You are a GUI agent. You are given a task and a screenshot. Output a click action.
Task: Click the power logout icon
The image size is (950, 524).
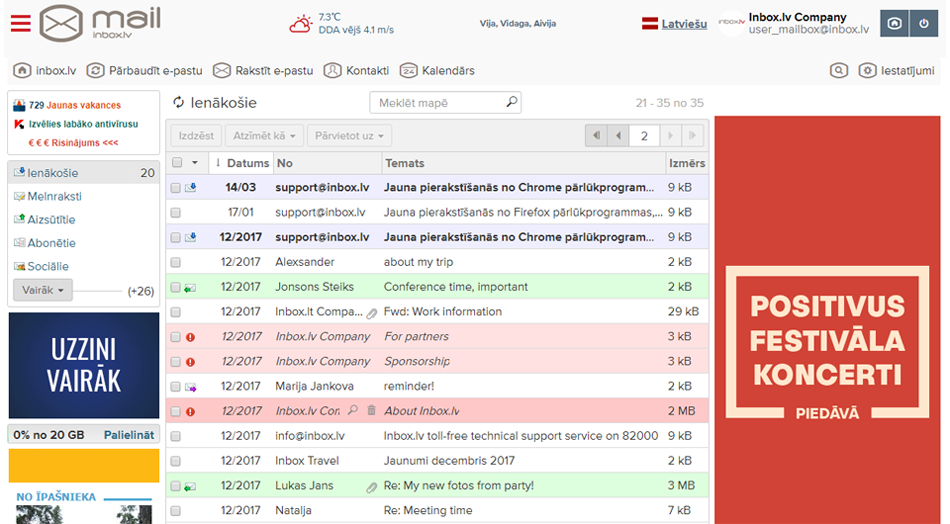924,24
